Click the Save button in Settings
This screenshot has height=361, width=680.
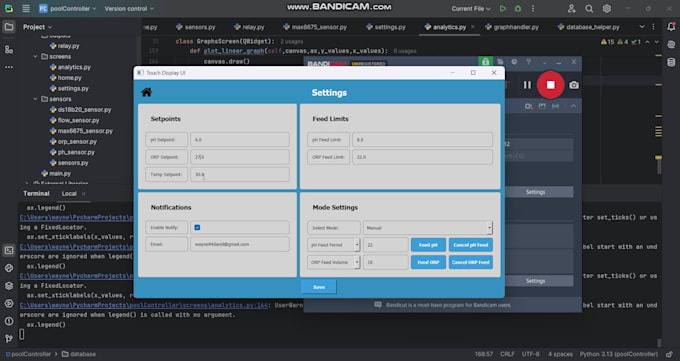click(x=319, y=287)
